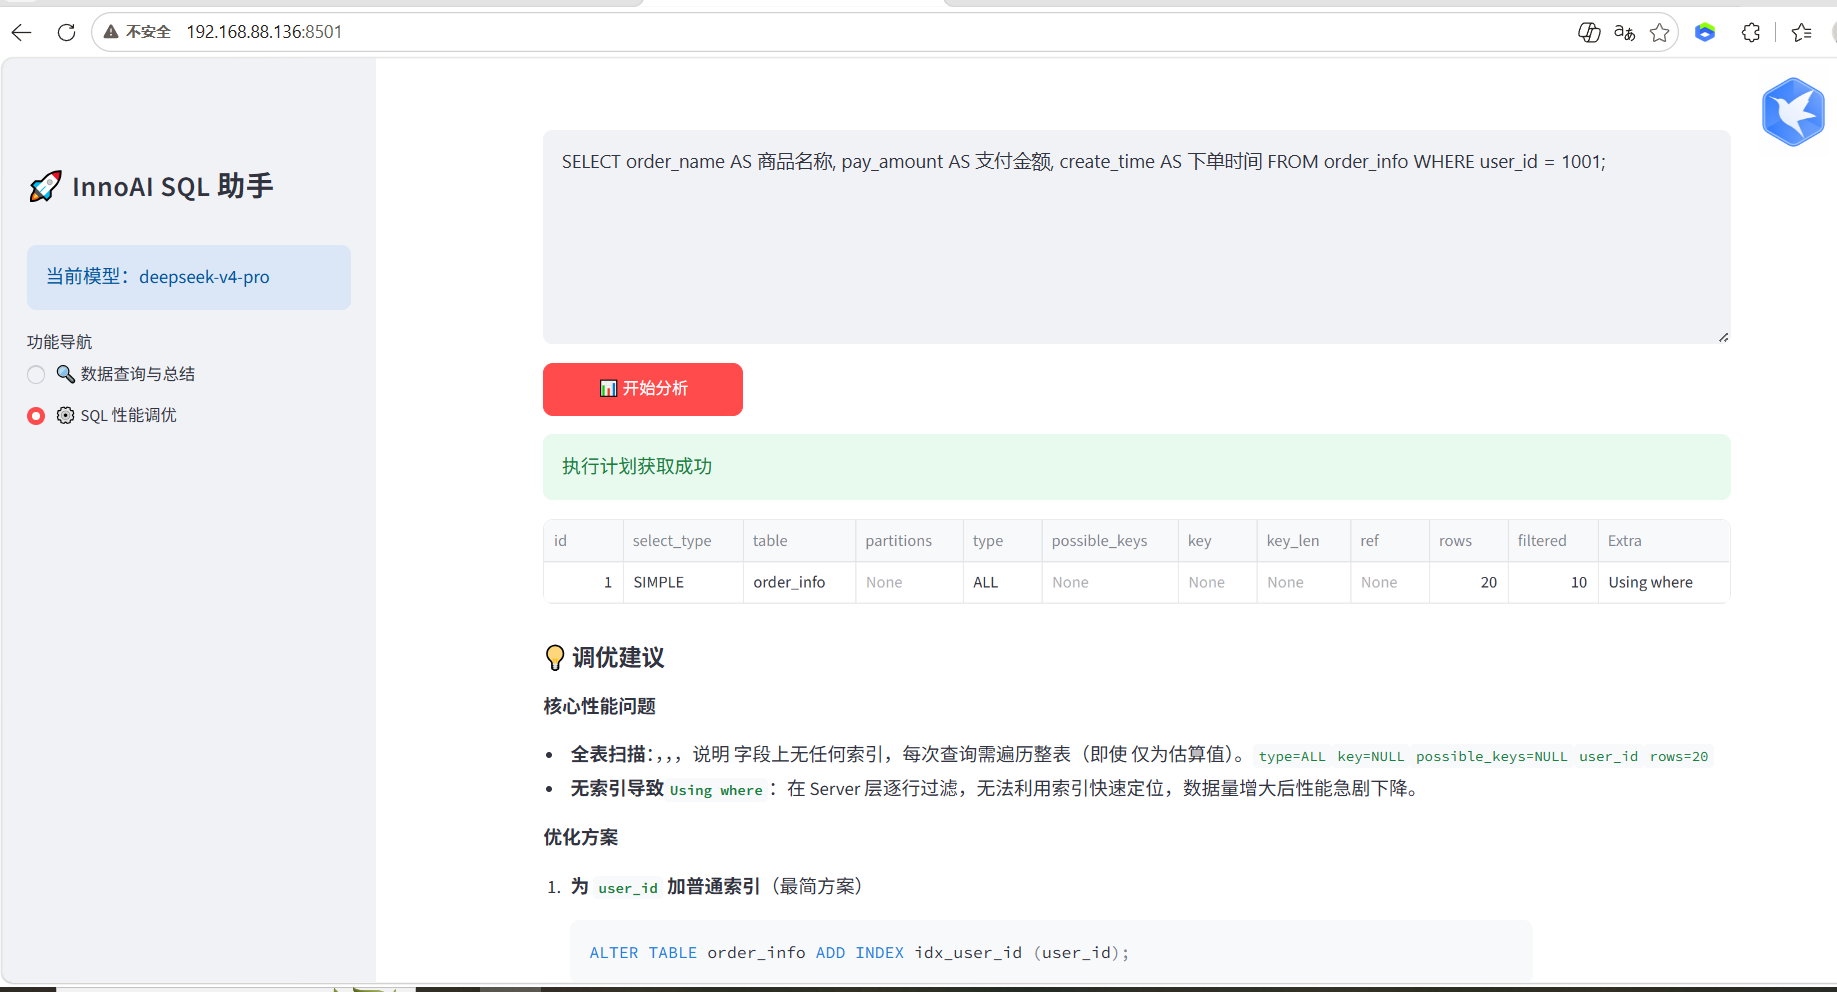Click the lightbulb icon beside 调优建议
Image resolution: width=1837 pixels, height=992 pixels.
pyautogui.click(x=555, y=657)
